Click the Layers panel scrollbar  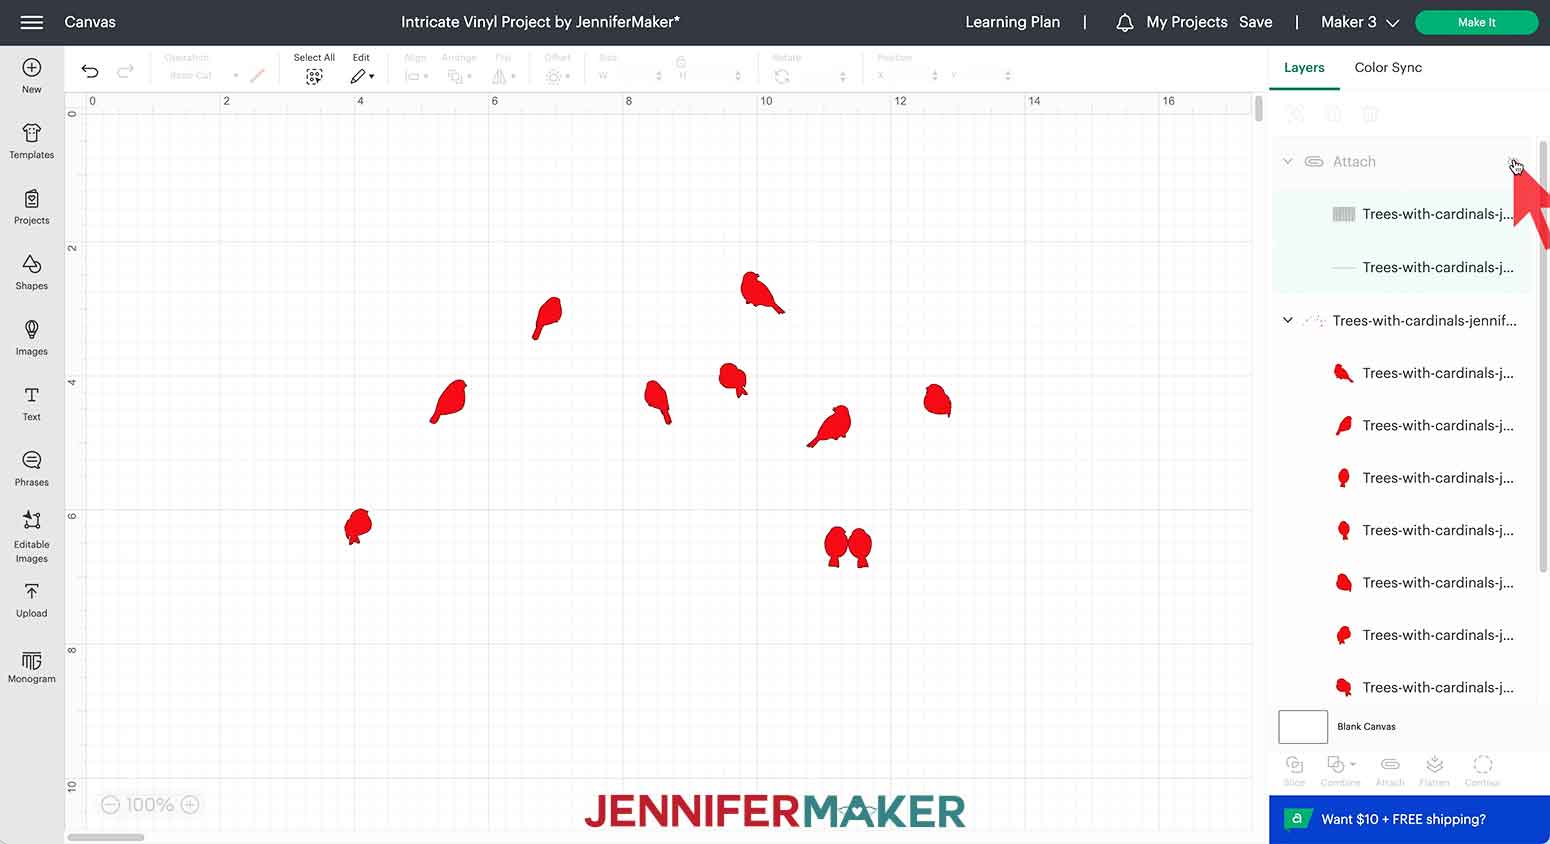coord(1543,356)
